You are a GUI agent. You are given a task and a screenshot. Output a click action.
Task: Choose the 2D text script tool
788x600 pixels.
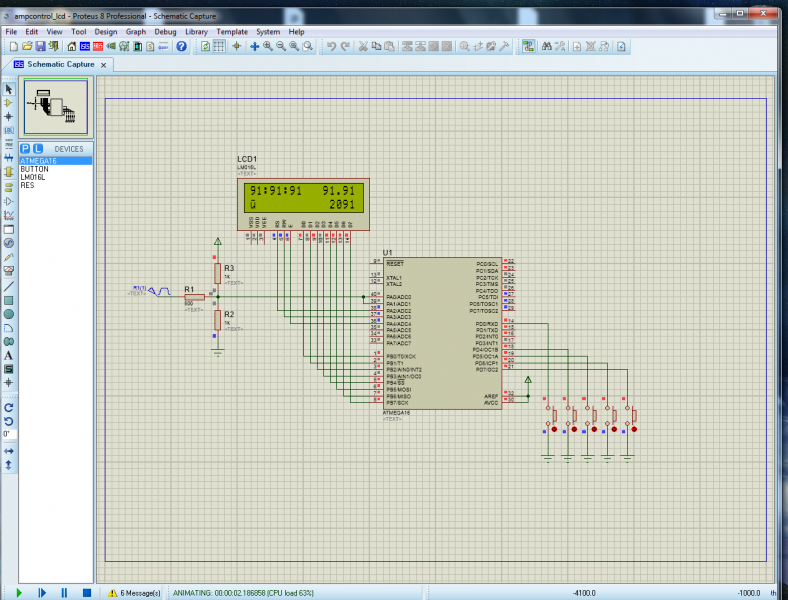9,355
